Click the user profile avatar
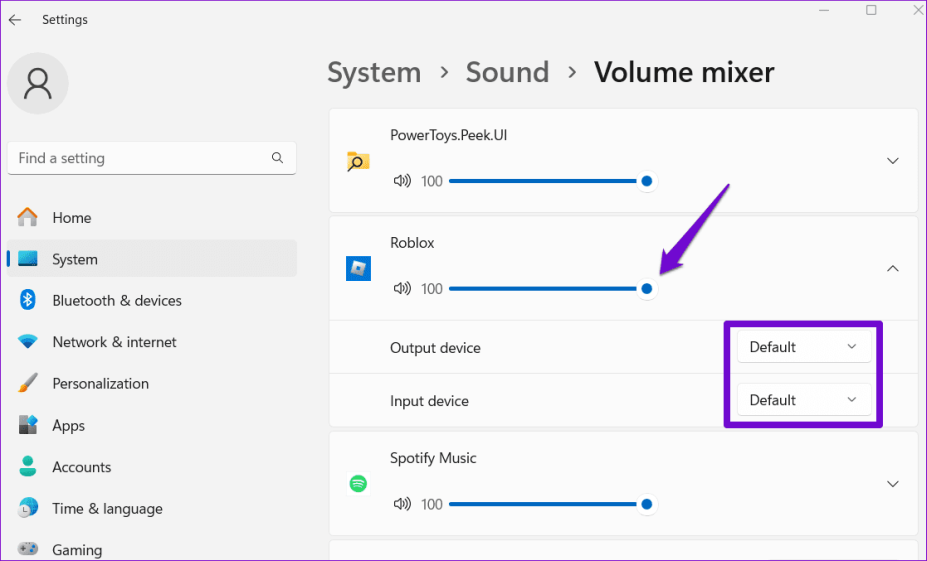 pos(38,84)
